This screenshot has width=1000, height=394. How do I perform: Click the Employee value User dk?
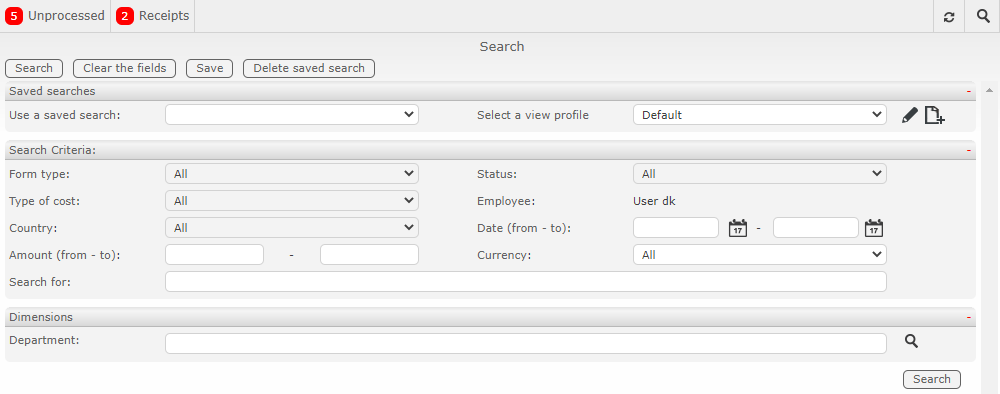click(x=654, y=201)
